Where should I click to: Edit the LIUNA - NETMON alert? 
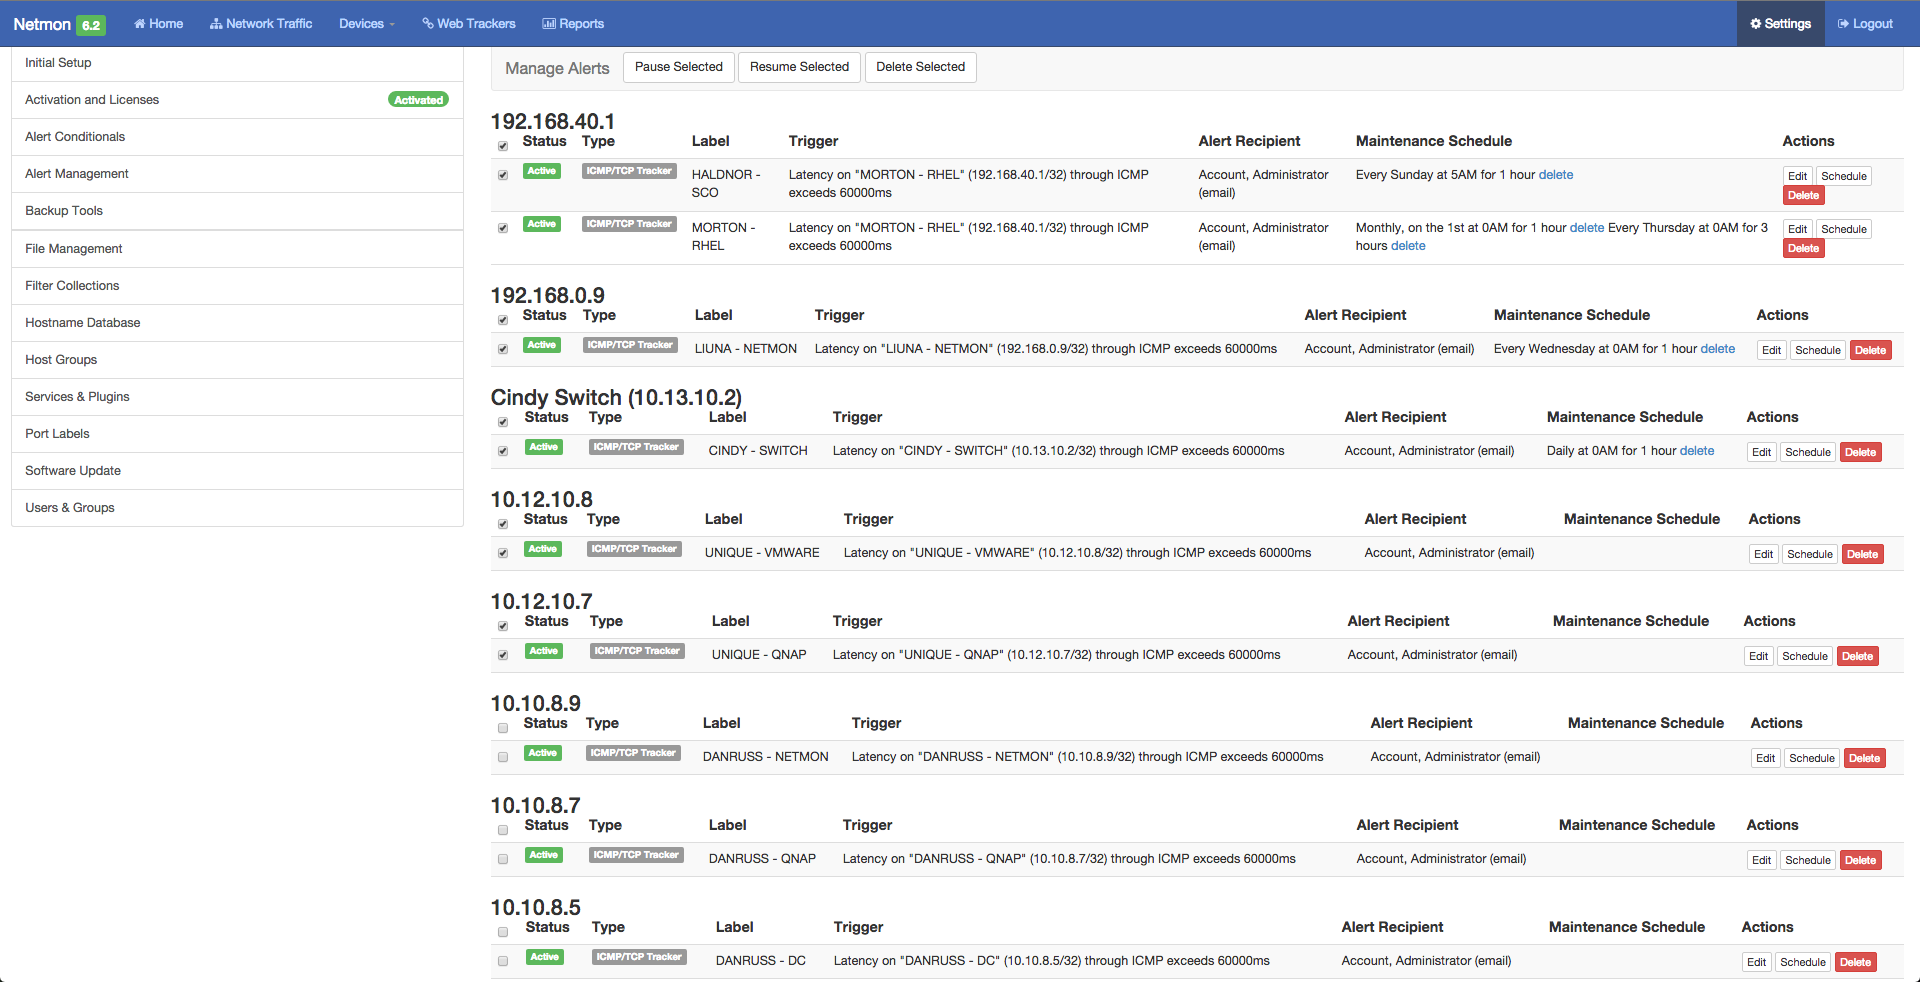[1771, 350]
